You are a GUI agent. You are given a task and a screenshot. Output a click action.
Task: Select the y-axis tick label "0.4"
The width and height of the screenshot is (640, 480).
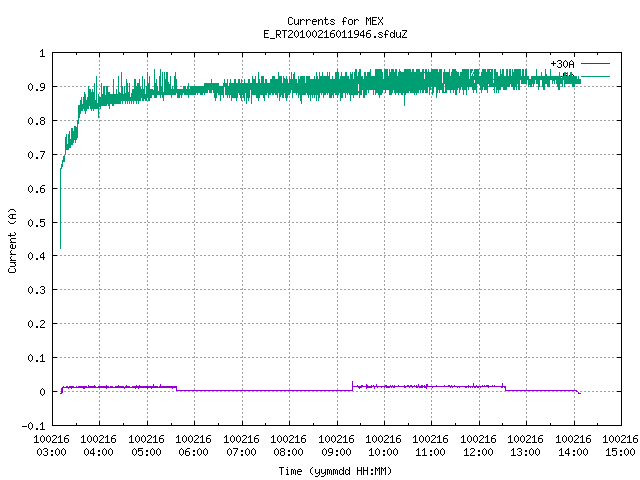pyautogui.click(x=37, y=256)
